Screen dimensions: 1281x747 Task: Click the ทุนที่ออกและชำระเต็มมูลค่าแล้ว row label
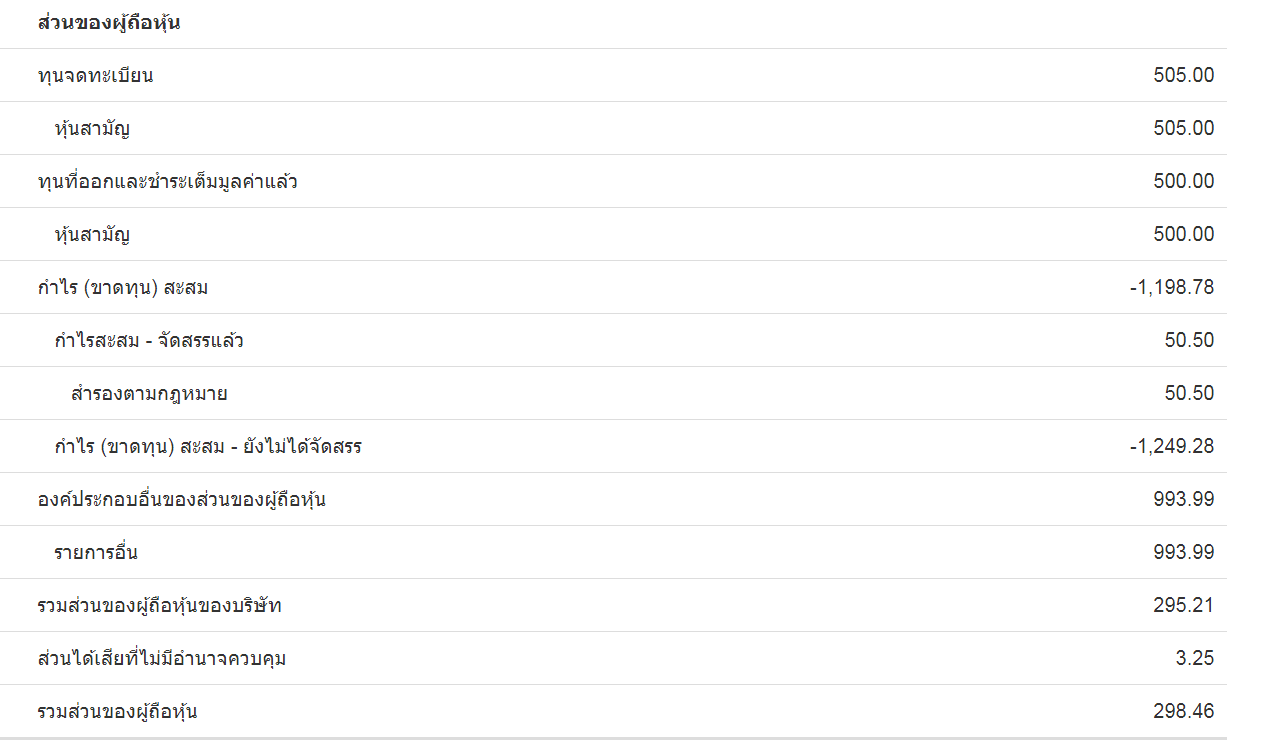[x=167, y=181]
